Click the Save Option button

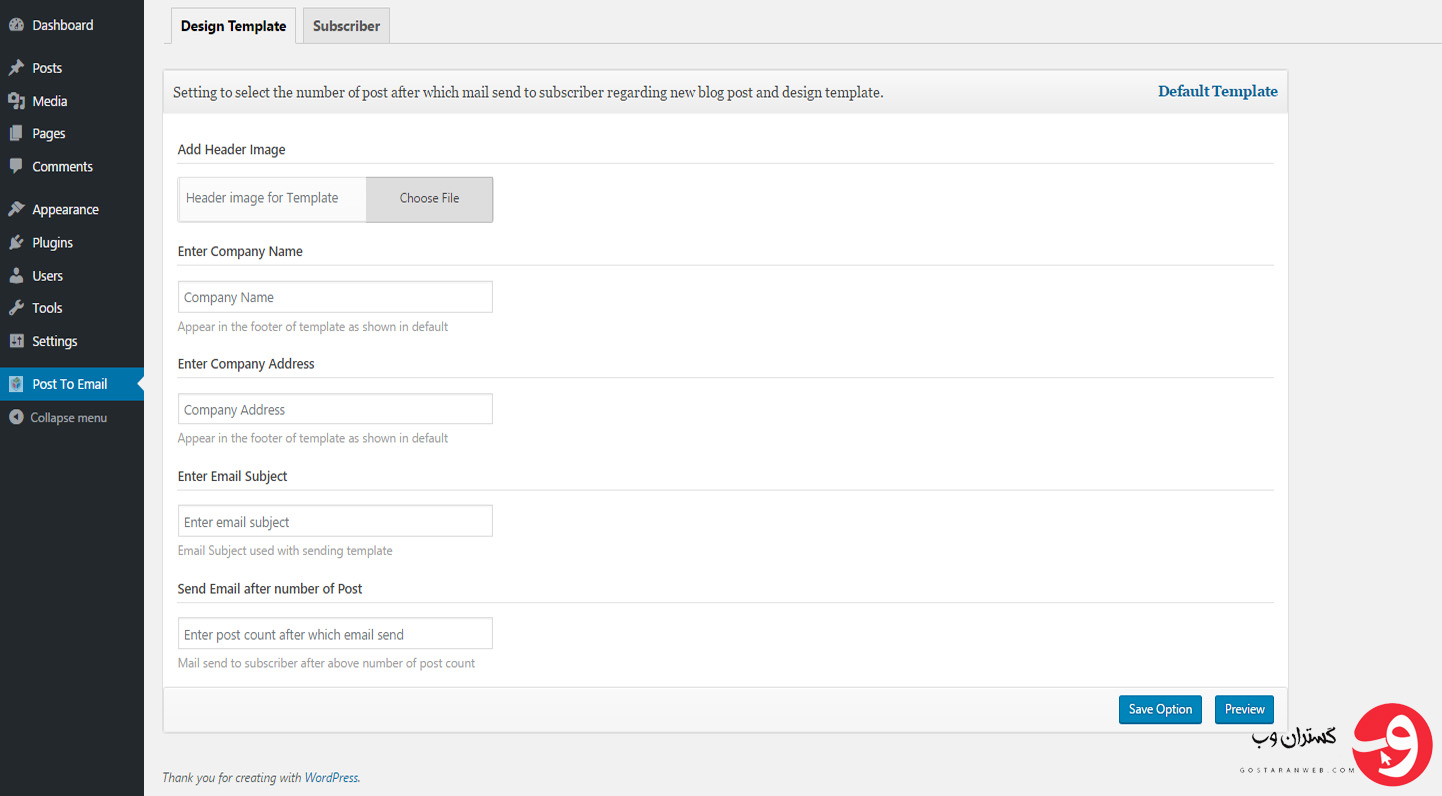(1160, 709)
